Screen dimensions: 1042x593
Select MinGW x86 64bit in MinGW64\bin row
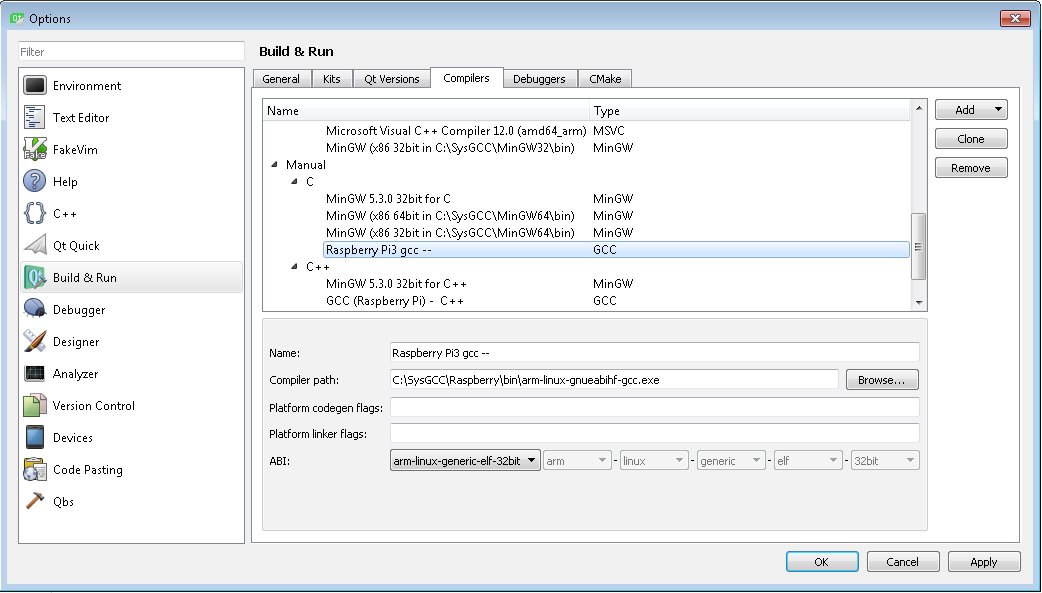450,215
